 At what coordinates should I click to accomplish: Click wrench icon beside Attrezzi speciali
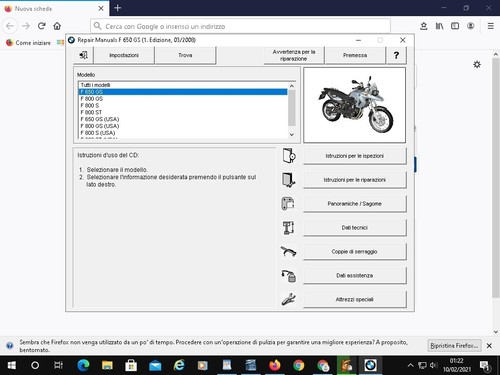click(x=289, y=299)
